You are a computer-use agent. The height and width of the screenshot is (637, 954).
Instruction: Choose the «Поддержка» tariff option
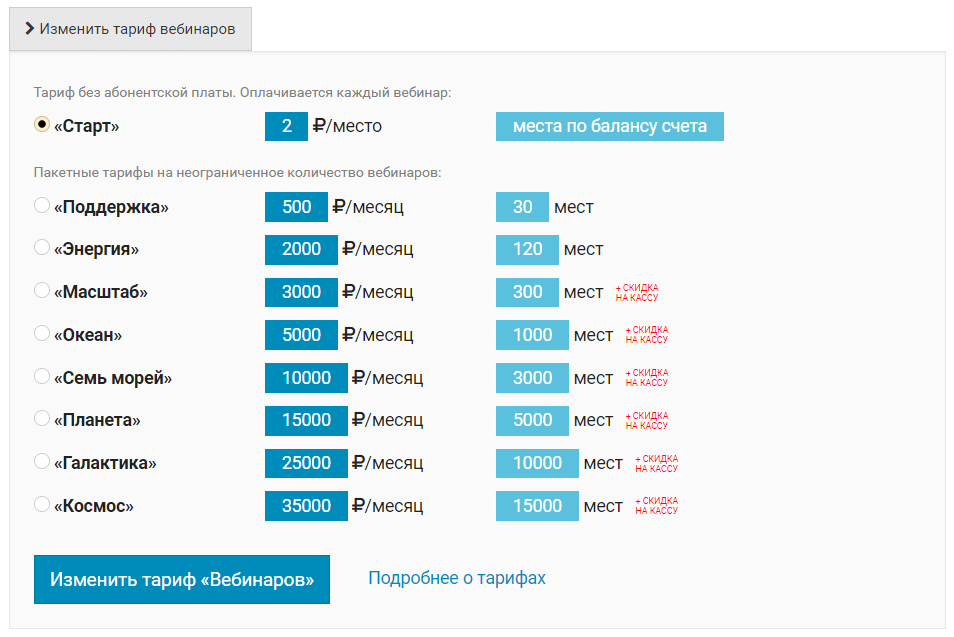click(x=42, y=206)
